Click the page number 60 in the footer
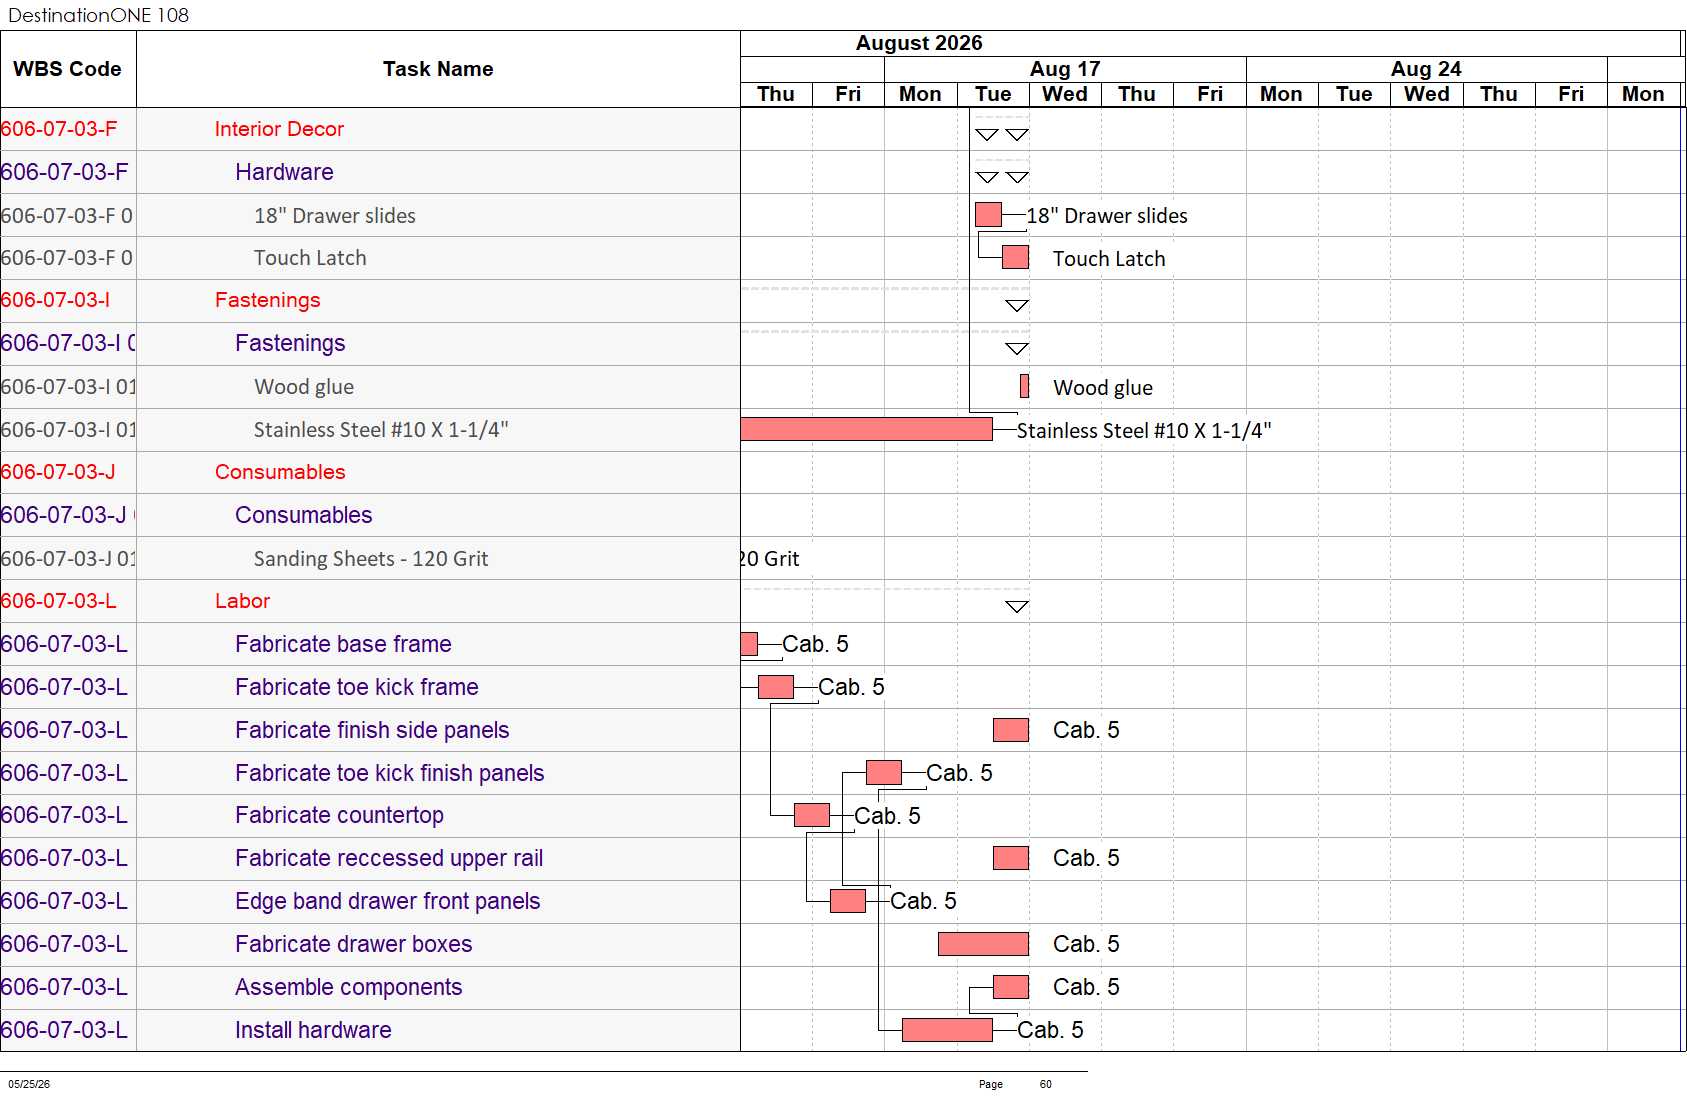The height and width of the screenshot is (1097, 1687). [1046, 1084]
